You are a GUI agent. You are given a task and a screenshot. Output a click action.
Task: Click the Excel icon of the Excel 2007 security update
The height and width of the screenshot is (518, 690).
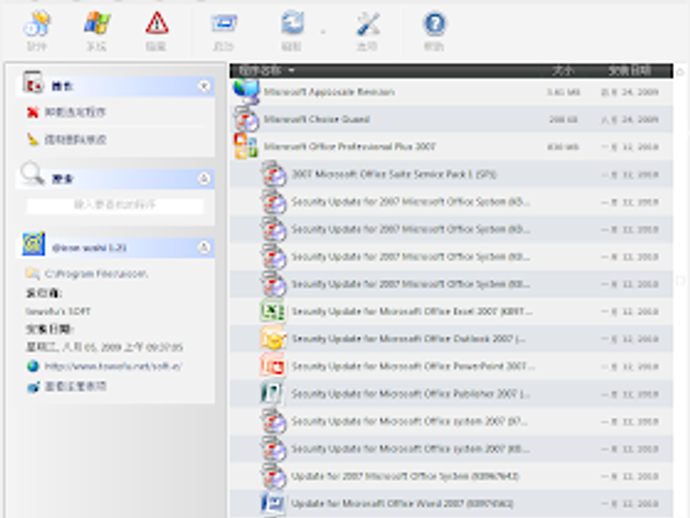point(272,311)
